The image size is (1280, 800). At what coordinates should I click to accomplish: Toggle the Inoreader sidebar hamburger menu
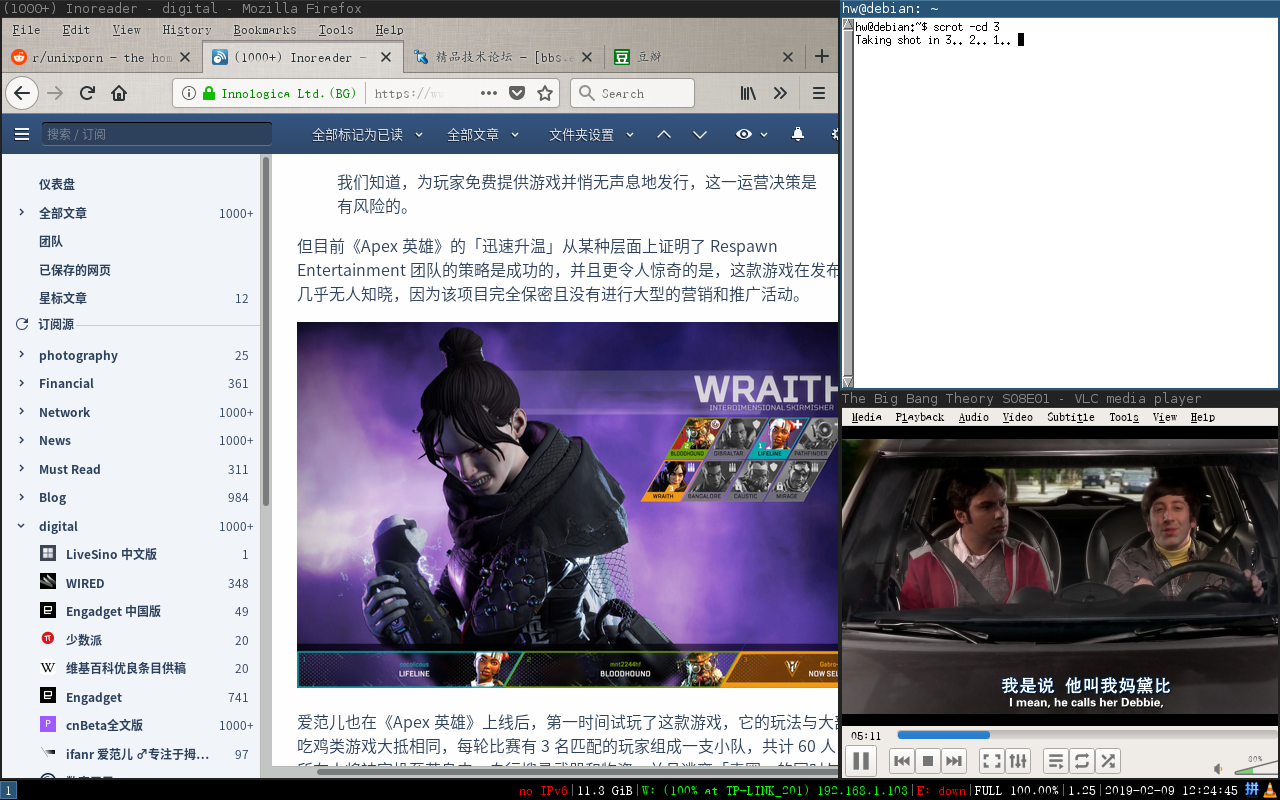click(22, 134)
